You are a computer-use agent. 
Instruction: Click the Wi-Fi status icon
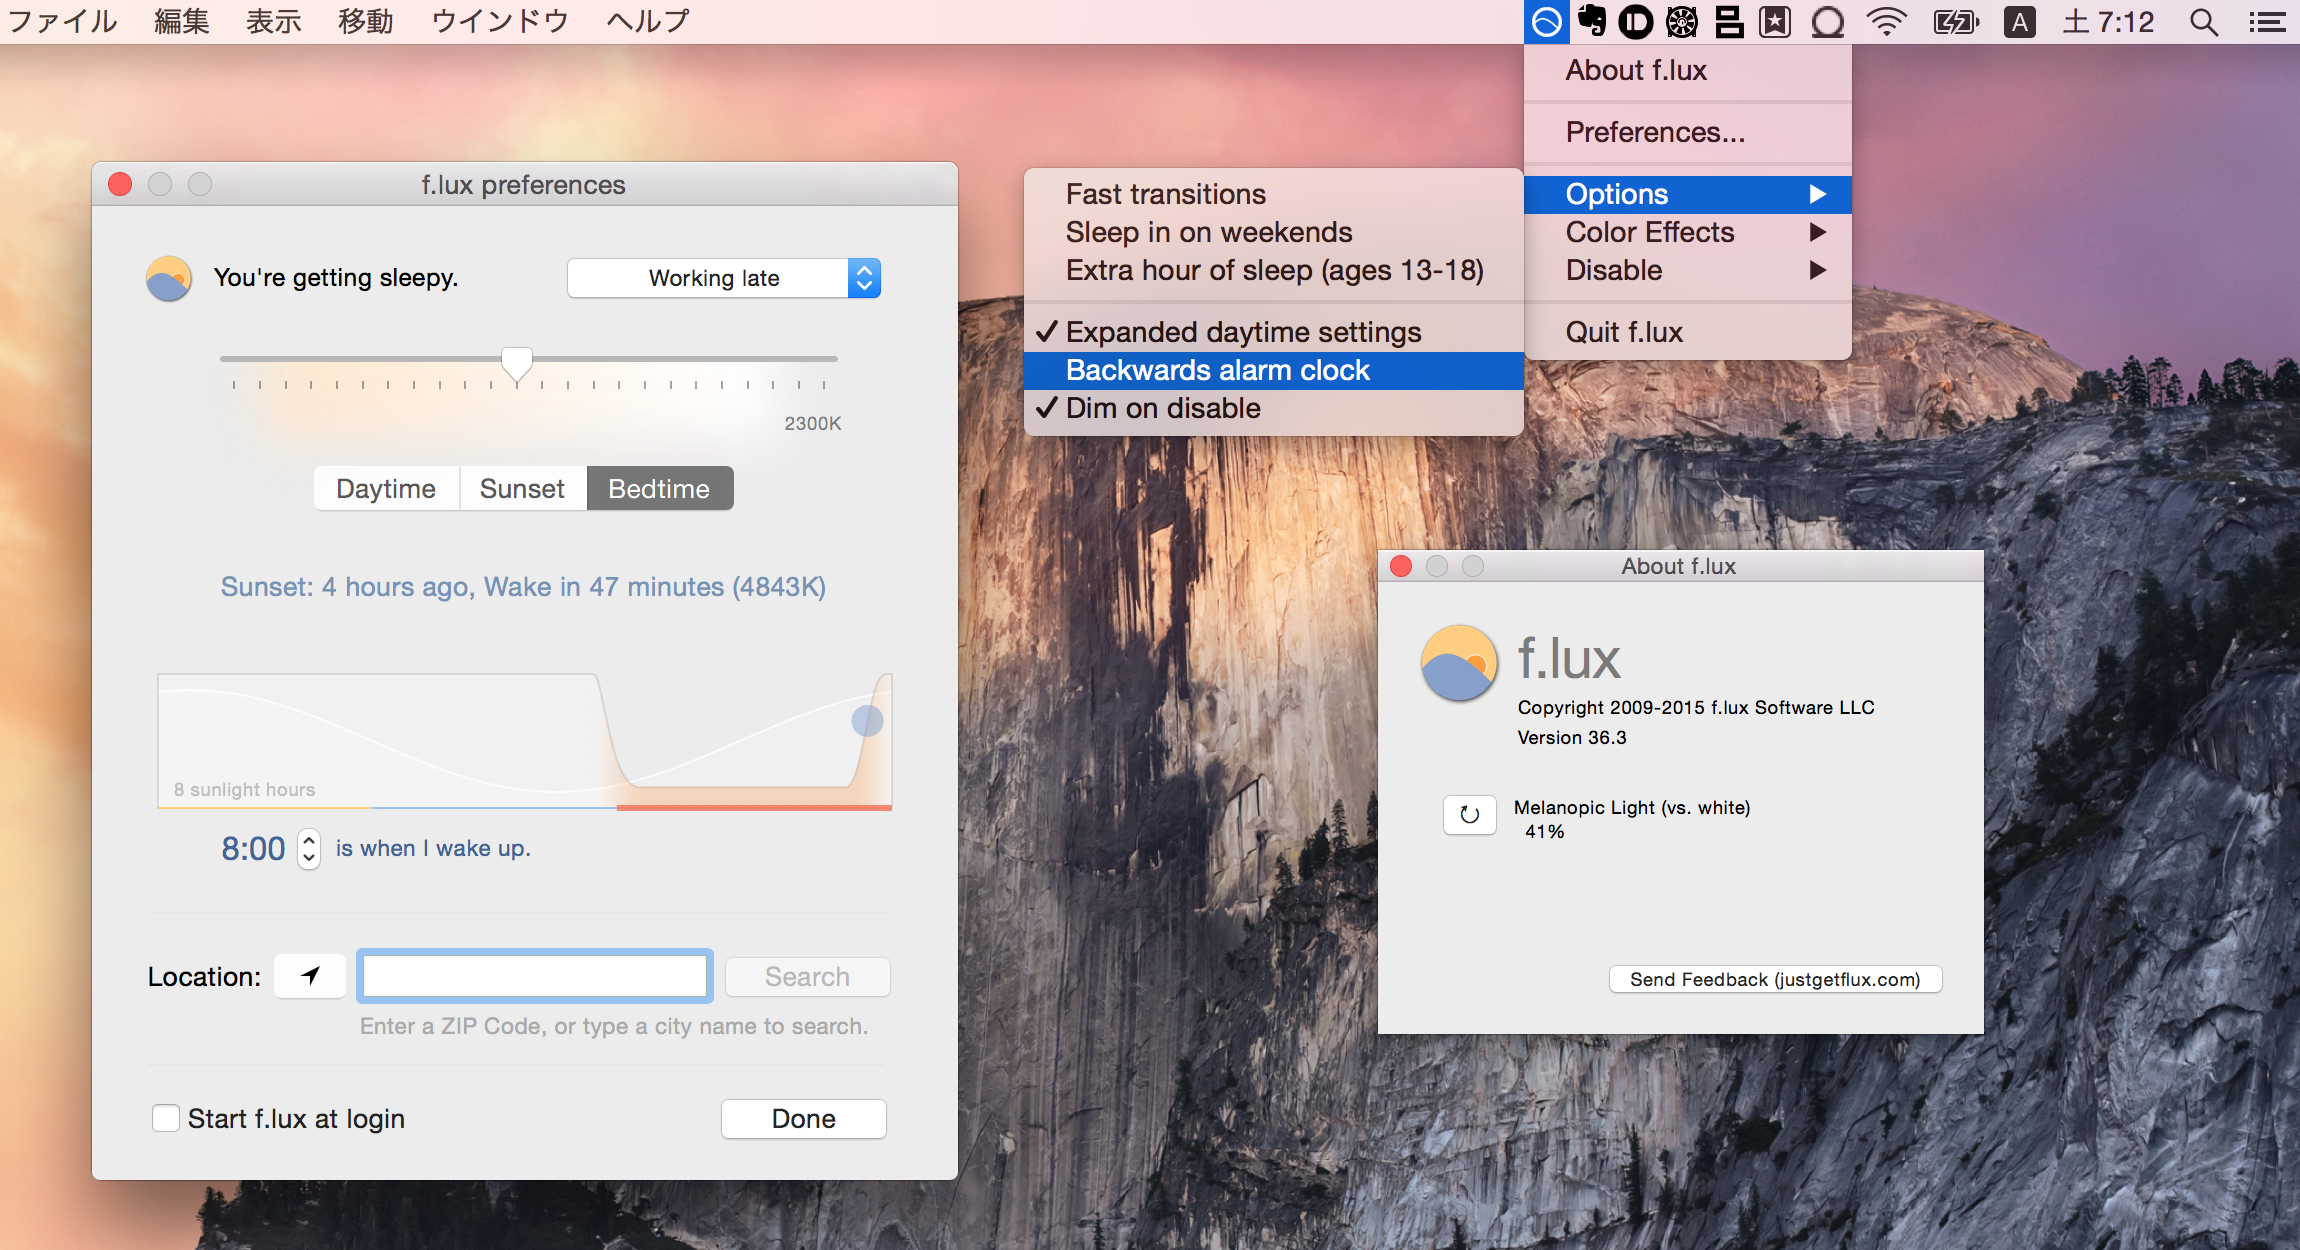1886,21
